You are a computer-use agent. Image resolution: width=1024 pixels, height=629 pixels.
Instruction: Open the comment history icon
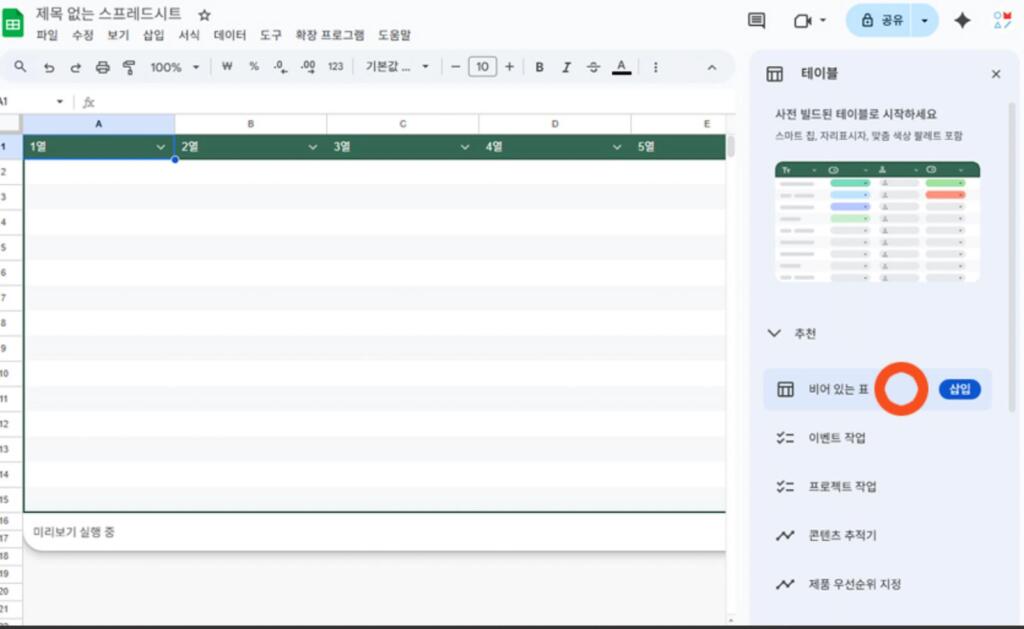(x=757, y=21)
